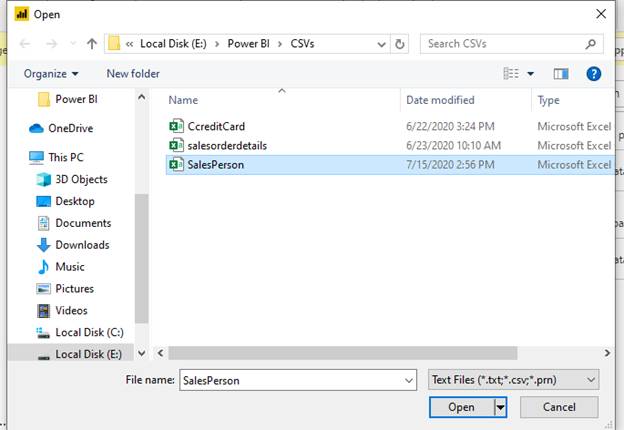Open Documents in navigation pane
The image size is (624, 430).
[83, 223]
